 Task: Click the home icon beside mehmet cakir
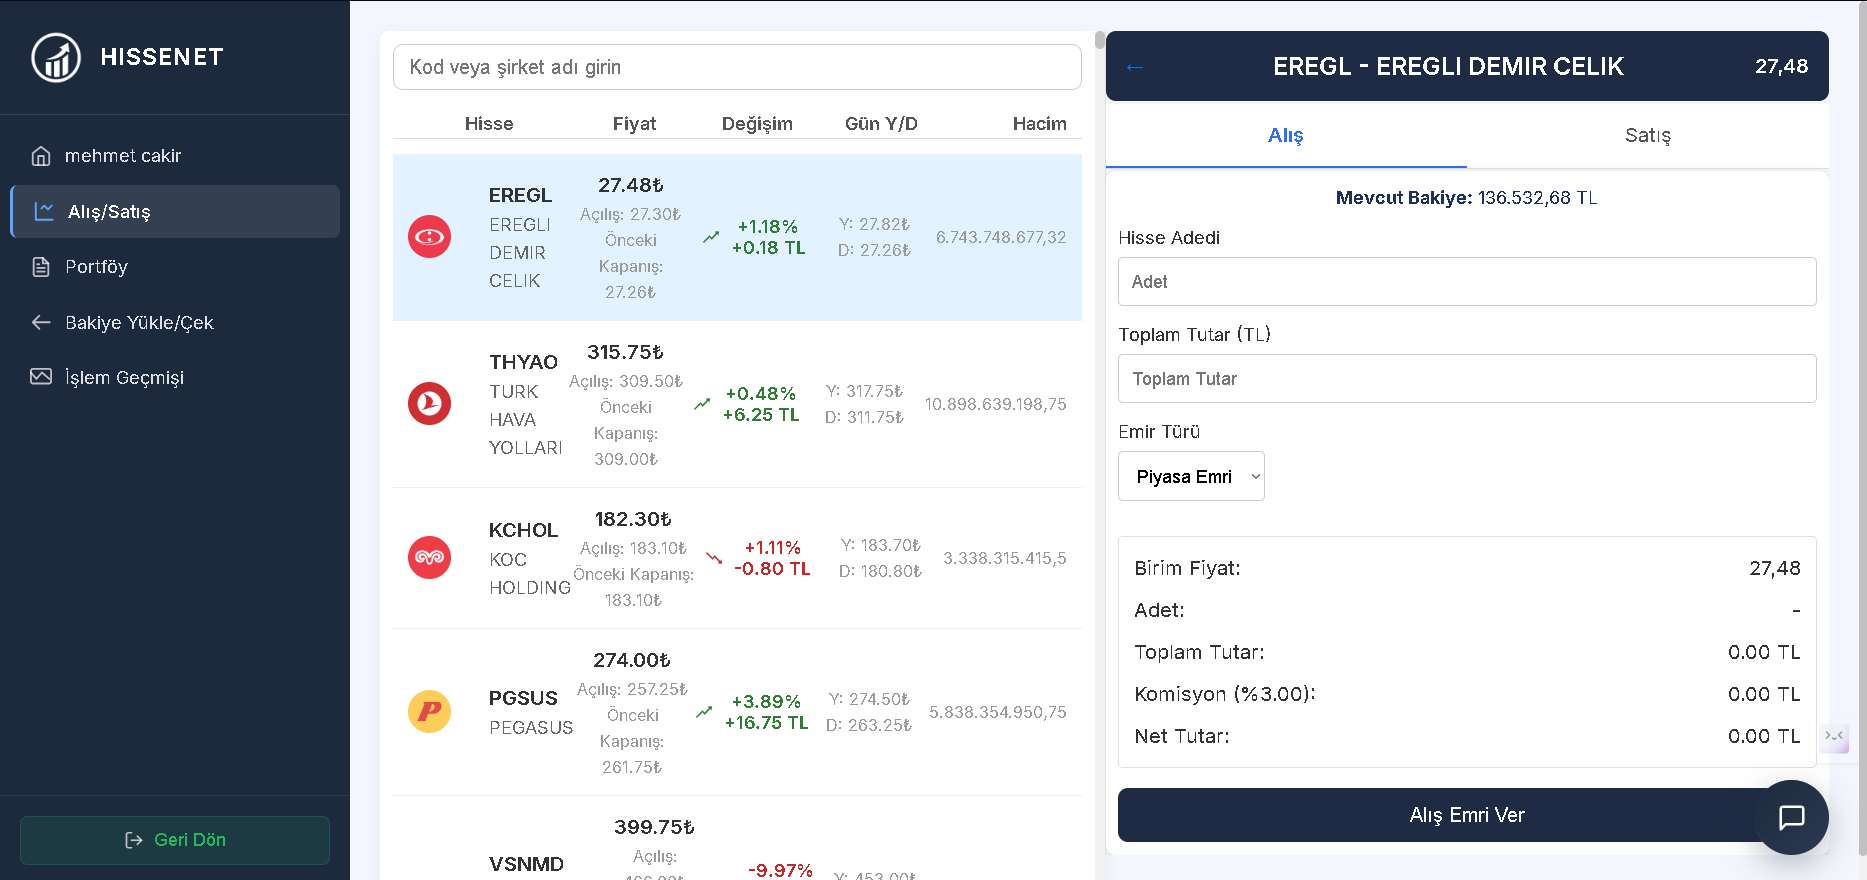point(41,156)
